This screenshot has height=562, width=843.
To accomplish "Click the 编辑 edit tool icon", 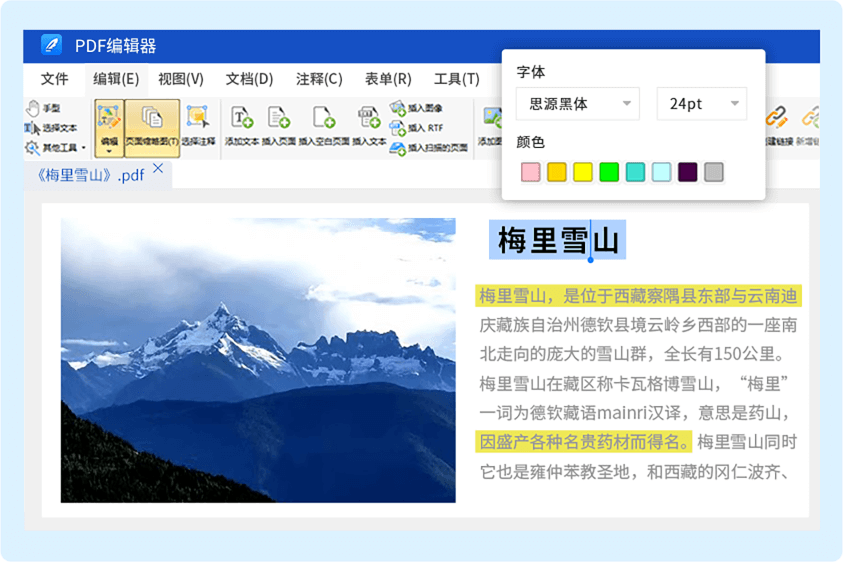I will tap(109, 122).
